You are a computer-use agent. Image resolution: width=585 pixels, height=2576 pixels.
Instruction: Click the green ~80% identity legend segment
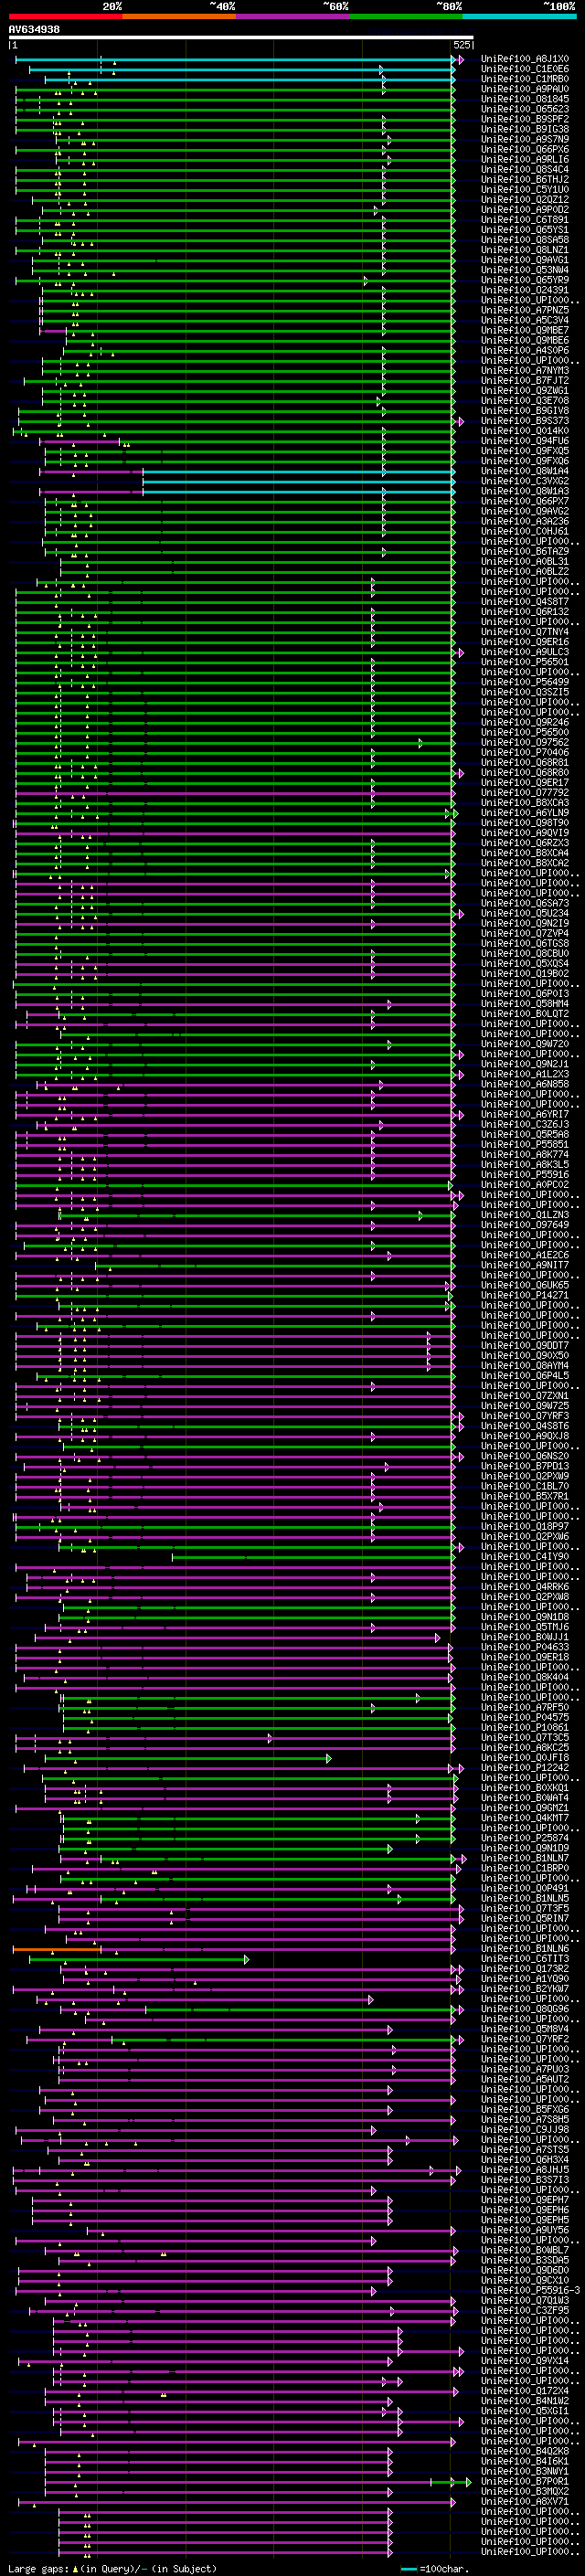pos(406,16)
